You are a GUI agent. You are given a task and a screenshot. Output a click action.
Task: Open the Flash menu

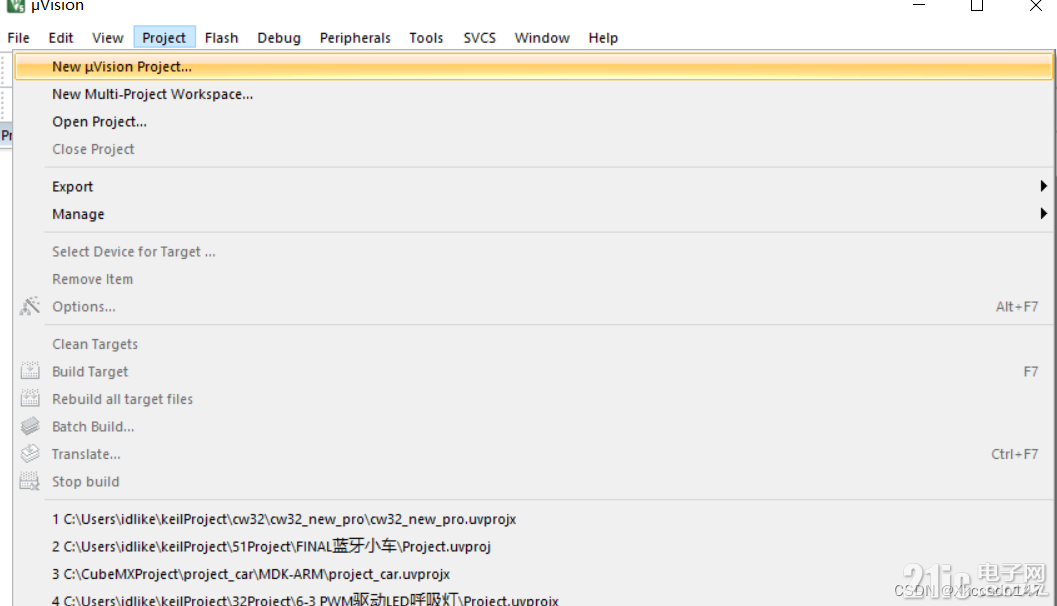click(222, 38)
